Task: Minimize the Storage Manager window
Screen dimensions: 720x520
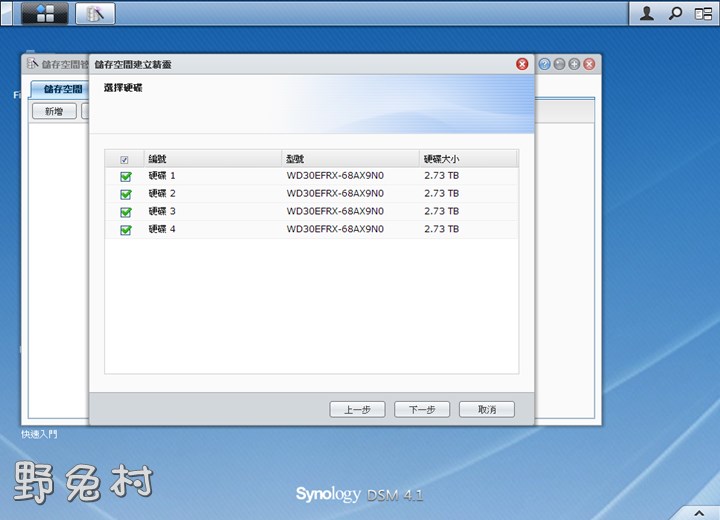Action: pyautogui.click(x=559, y=64)
